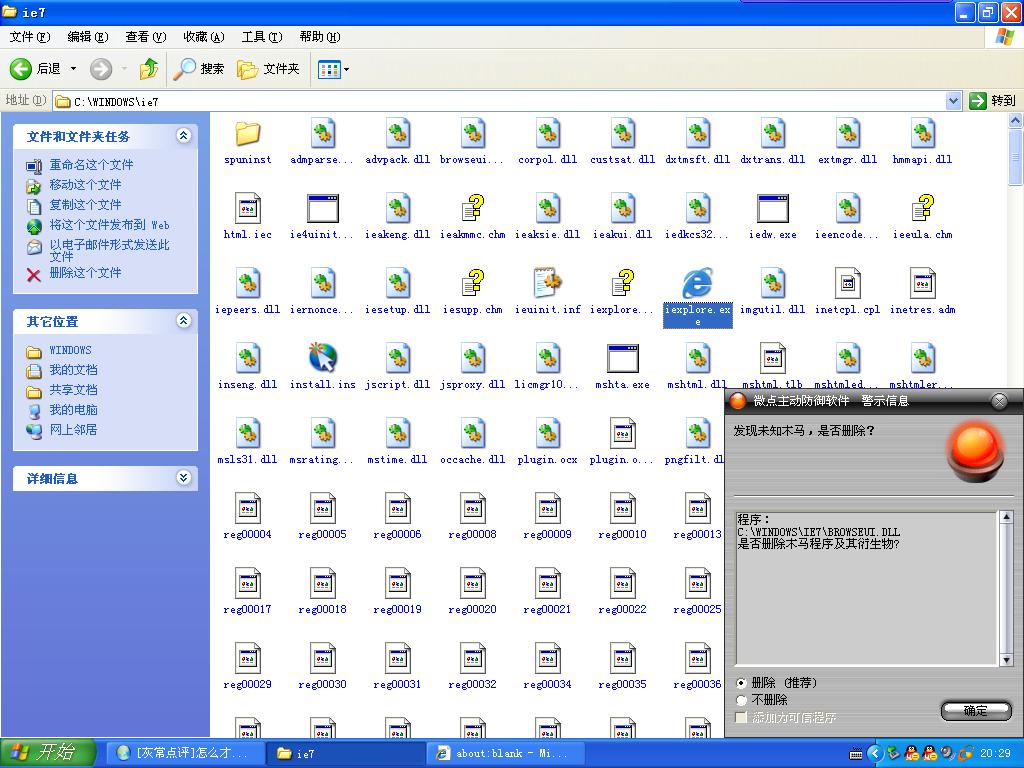Viewport: 1024px width, 768px height.
Task: Select the advpack.dll file icon
Action: [398, 134]
